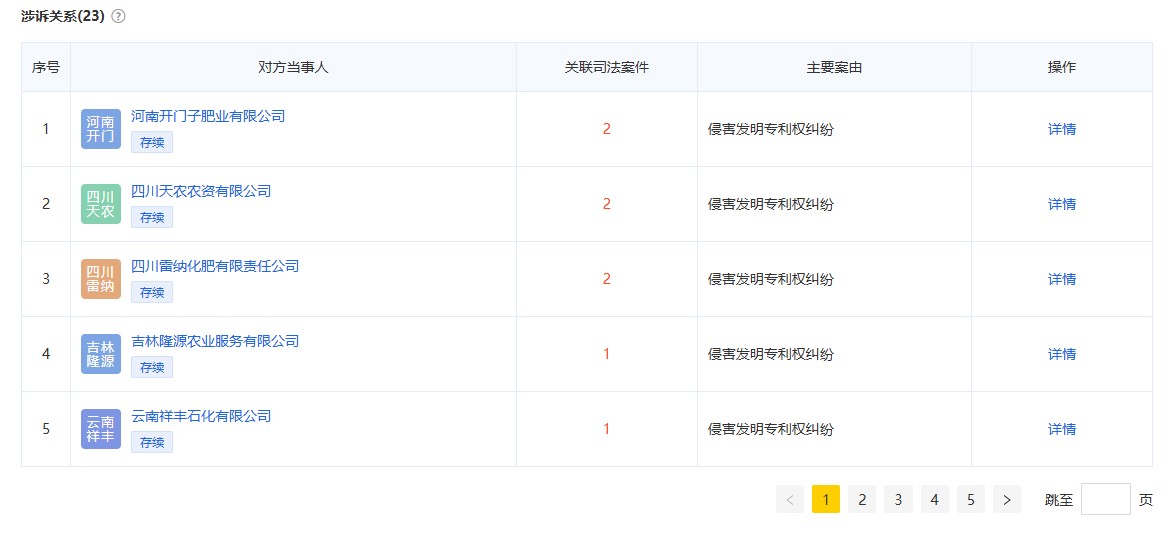
Task: Jump to page 5 of results
Action: [970, 499]
